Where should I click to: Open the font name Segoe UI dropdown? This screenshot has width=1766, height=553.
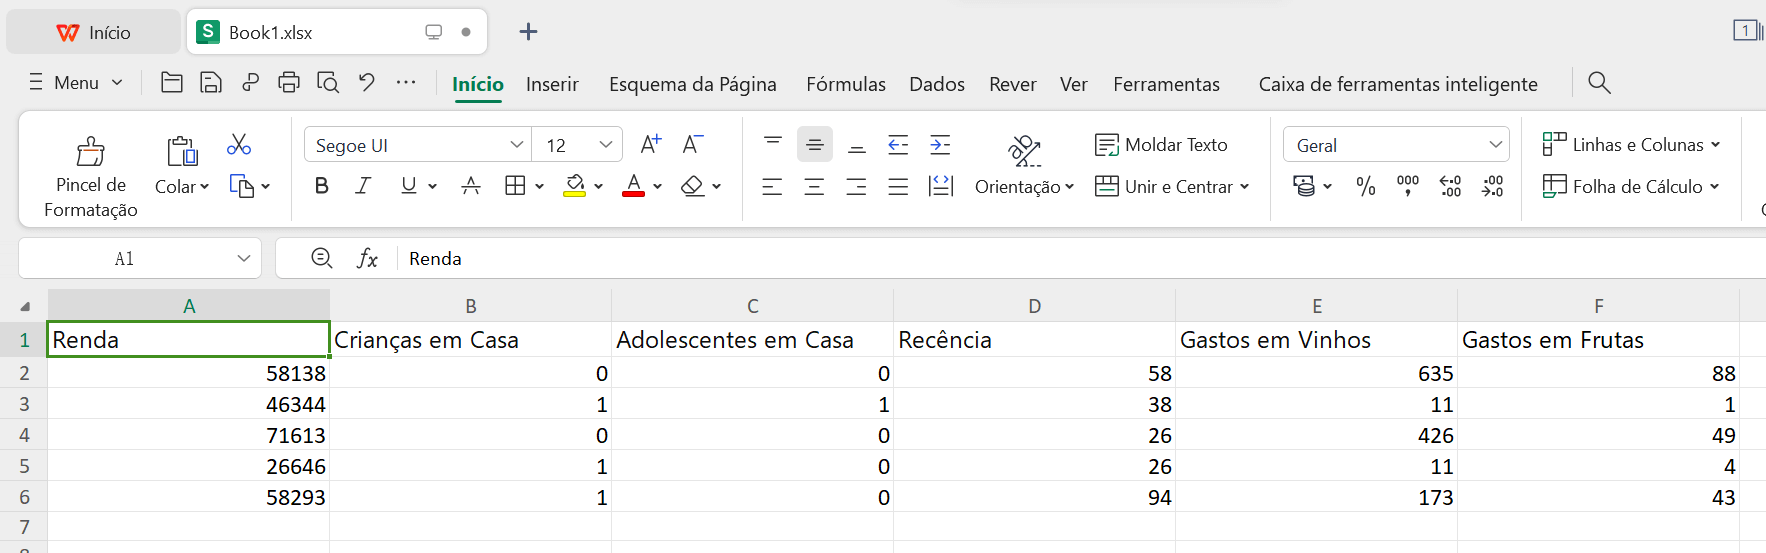516,145
